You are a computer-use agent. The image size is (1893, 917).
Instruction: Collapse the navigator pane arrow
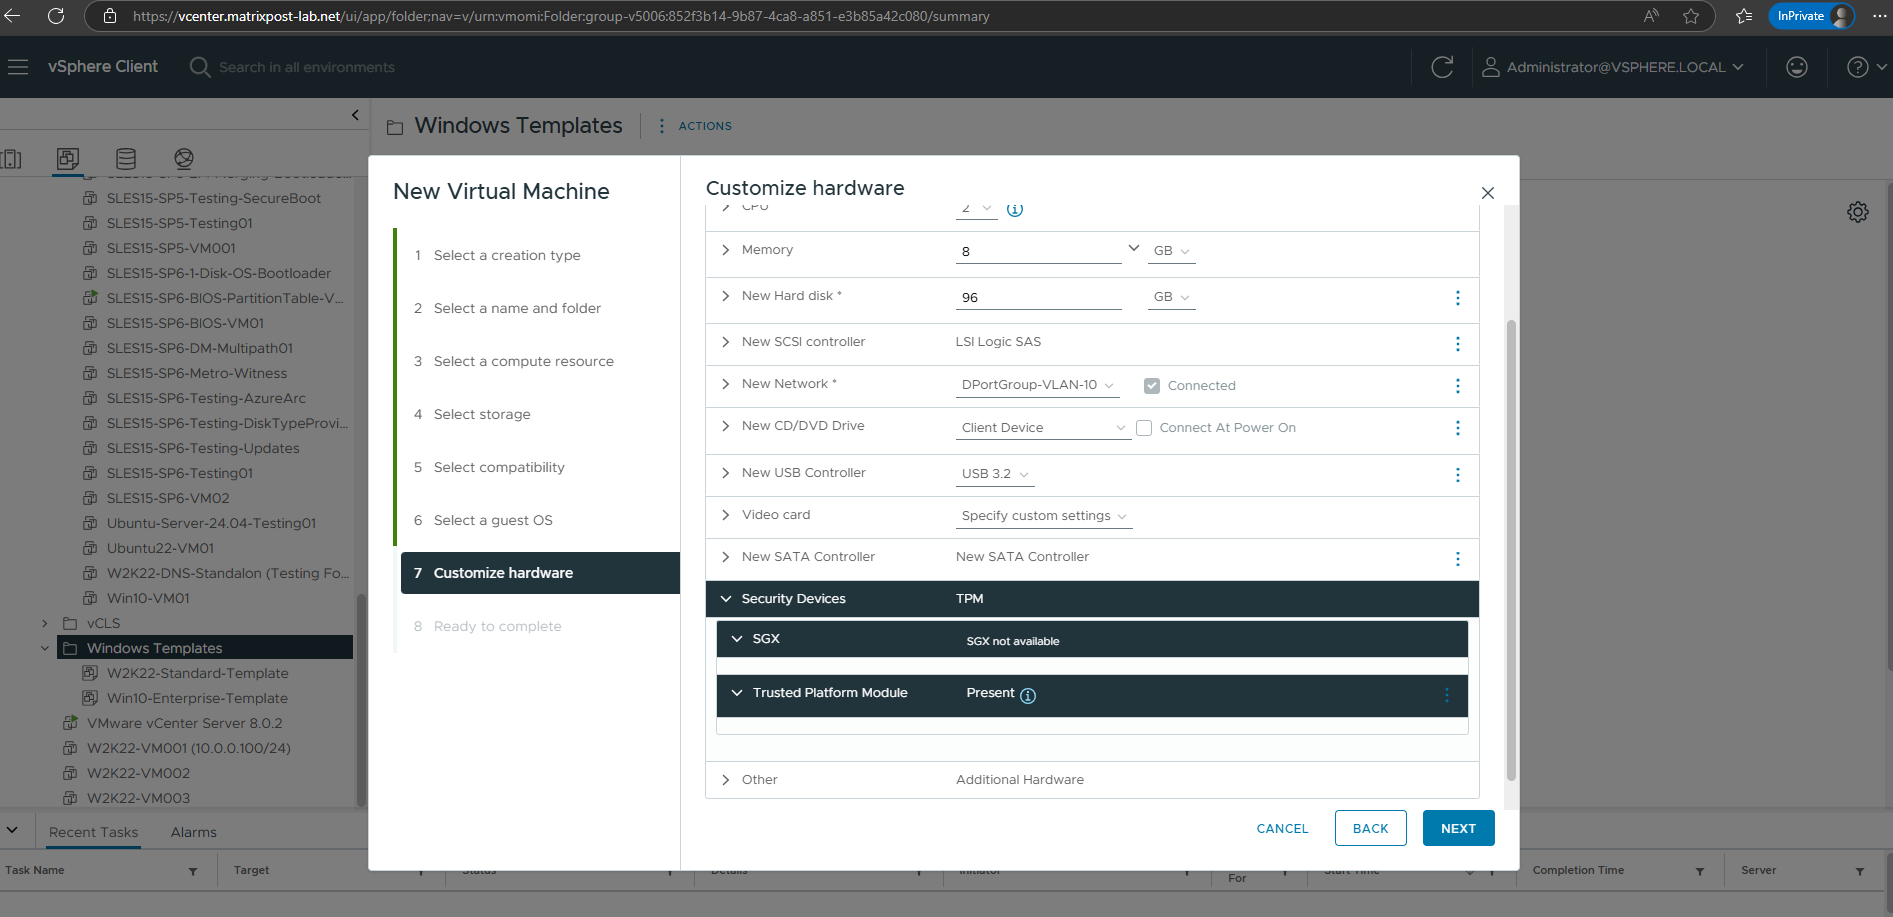(x=355, y=115)
